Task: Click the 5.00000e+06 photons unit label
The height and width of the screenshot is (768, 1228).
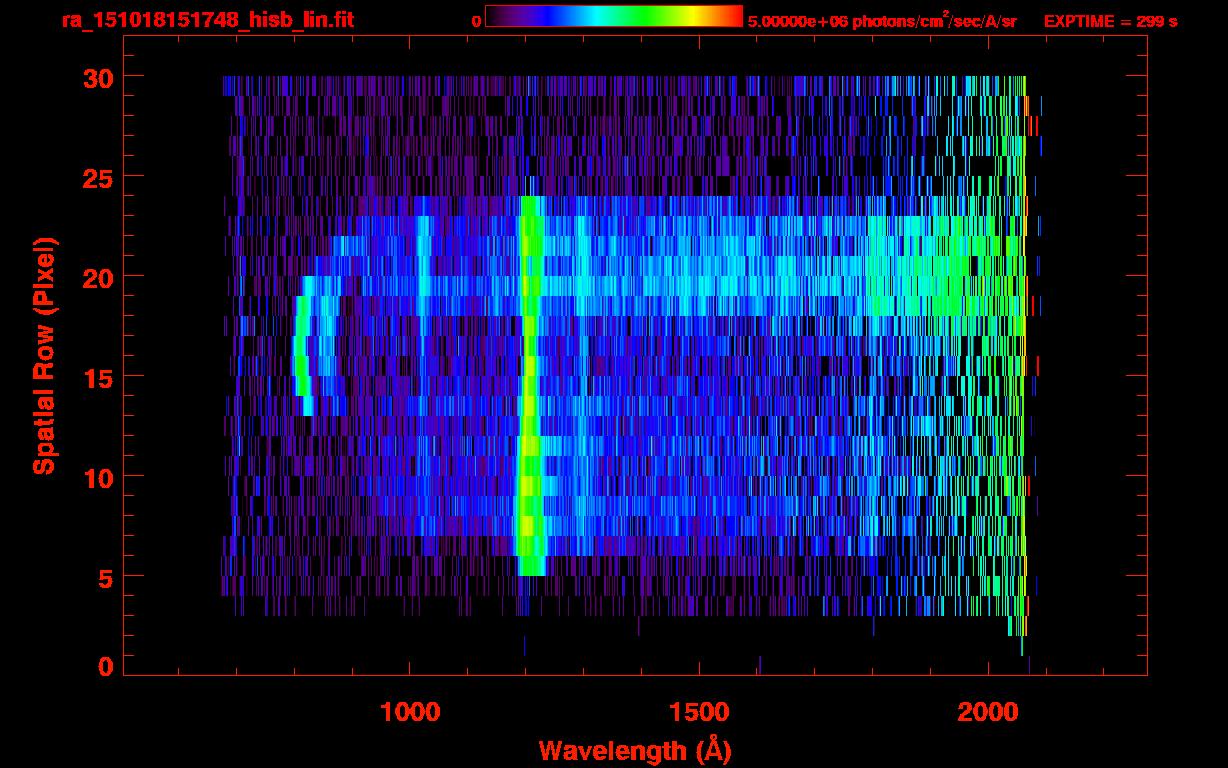Action: pyautogui.click(x=882, y=20)
